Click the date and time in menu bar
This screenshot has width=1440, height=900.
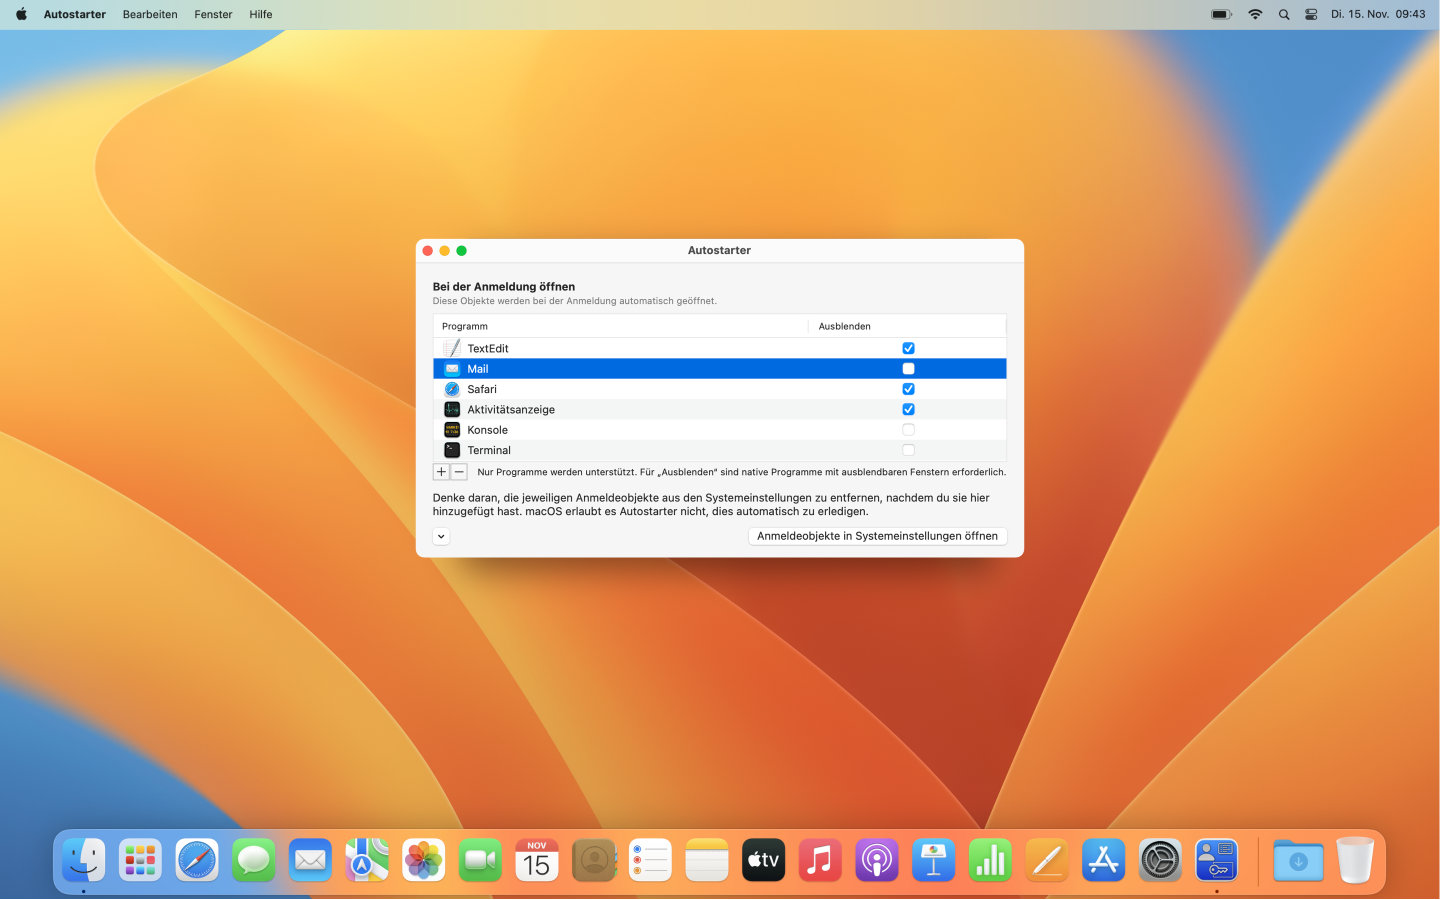pyautogui.click(x=1378, y=14)
